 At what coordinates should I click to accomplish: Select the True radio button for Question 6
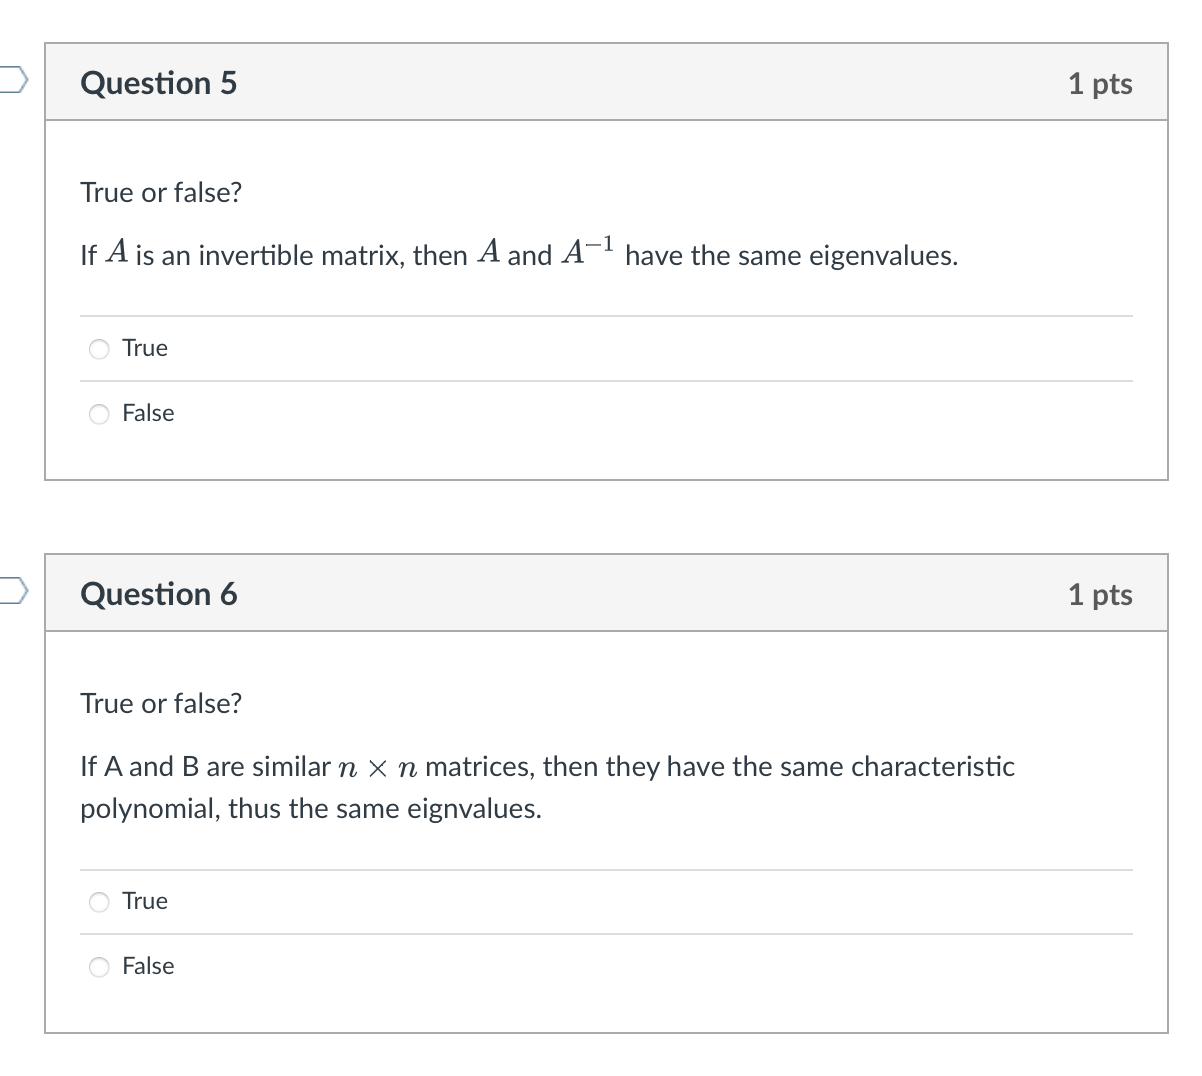coord(98,901)
